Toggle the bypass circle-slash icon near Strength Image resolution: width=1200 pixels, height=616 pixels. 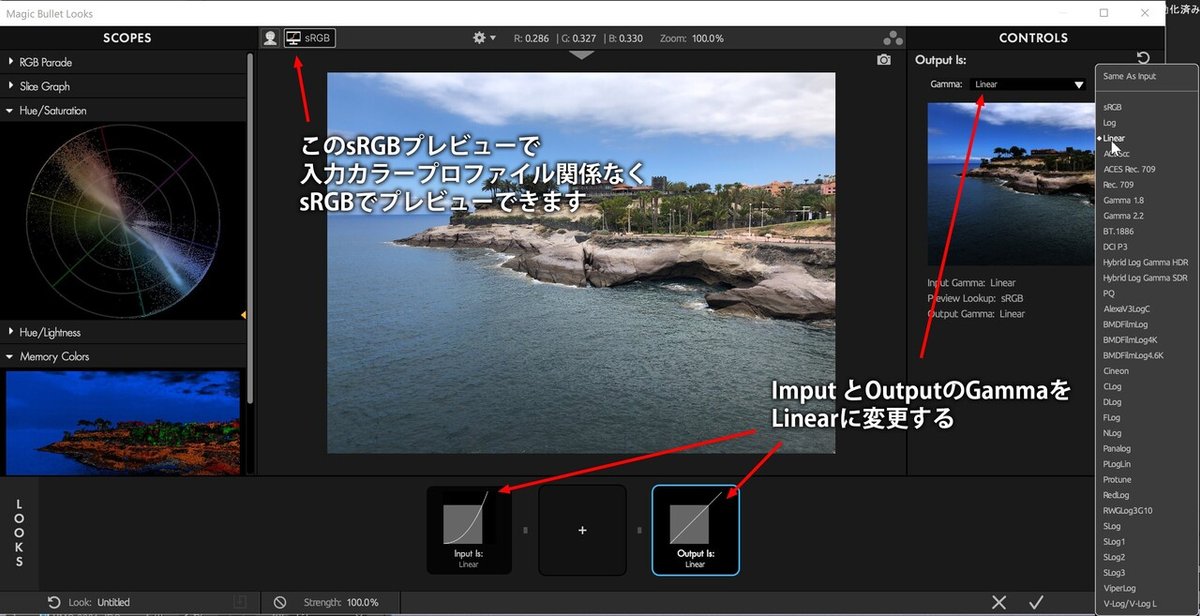pyautogui.click(x=280, y=602)
